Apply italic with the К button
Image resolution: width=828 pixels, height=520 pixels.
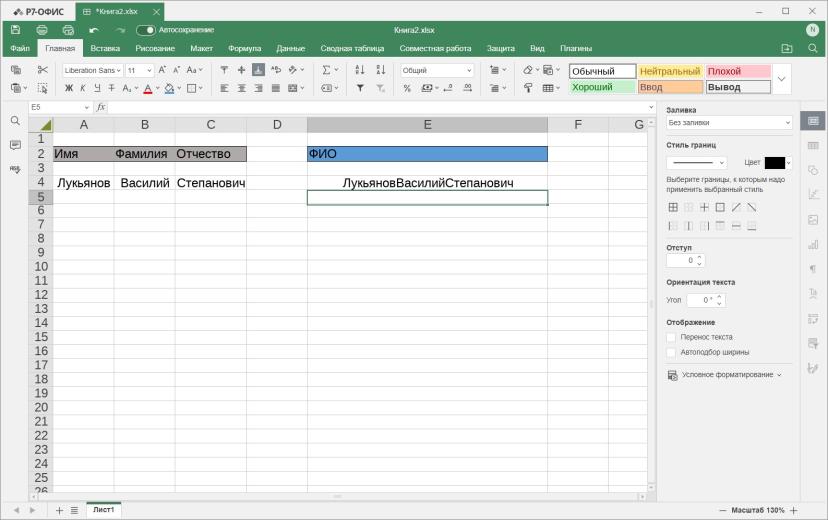[83, 88]
